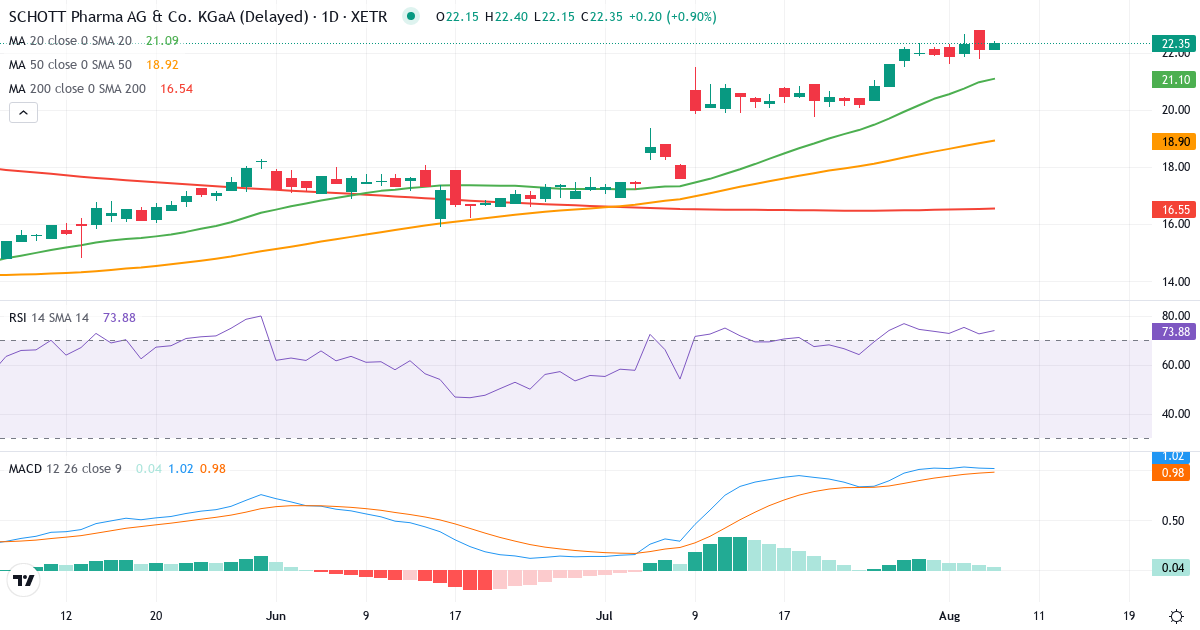Viewport: 1200px width, 630px height.
Task: Select the RSI 14 indicator legend
Action: [x=49, y=317]
